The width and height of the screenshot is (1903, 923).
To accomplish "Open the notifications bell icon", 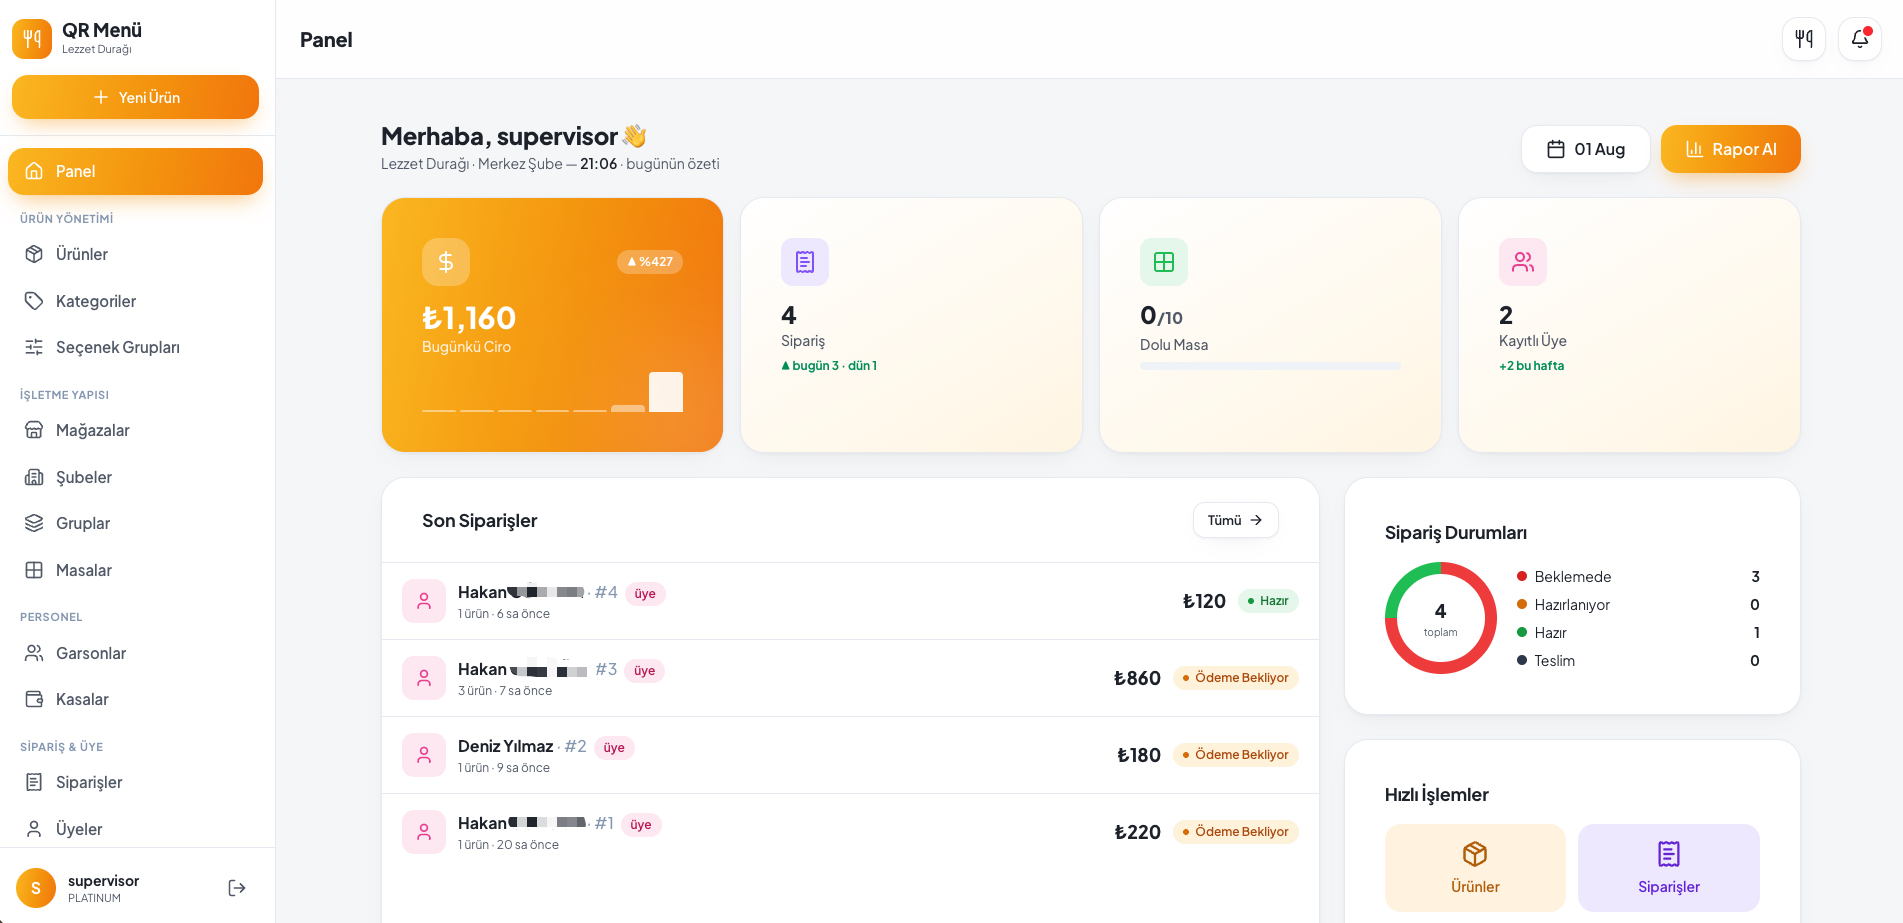I will (x=1859, y=39).
